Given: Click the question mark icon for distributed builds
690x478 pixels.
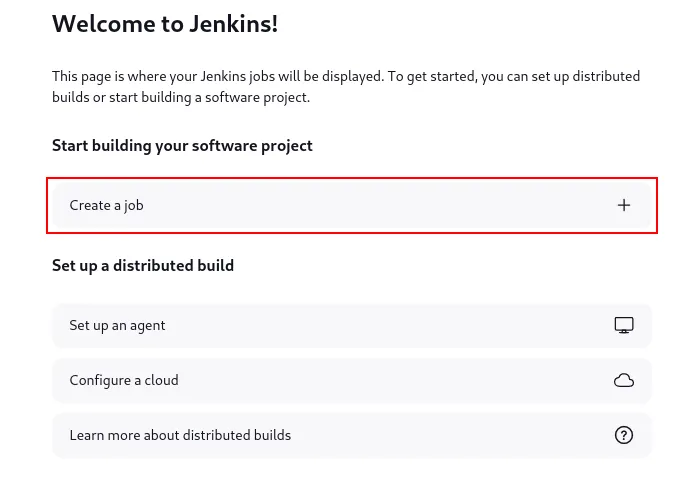Looking at the screenshot, I should click(x=624, y=435).
